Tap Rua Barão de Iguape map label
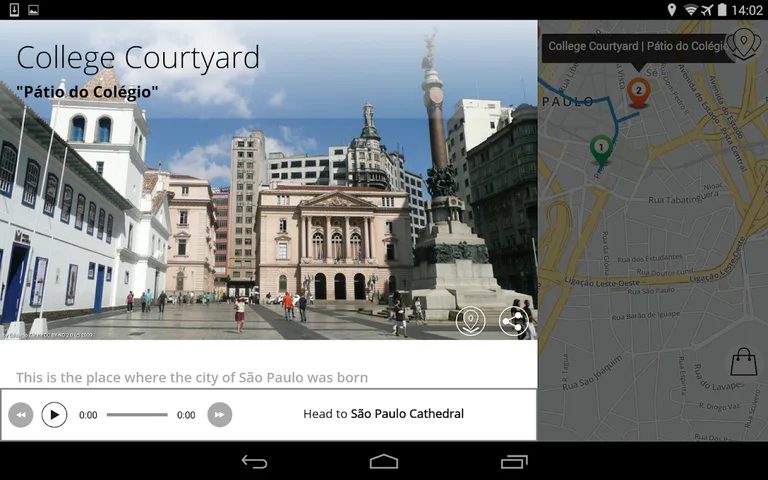Image resolution: width=768 pixels, height=480 pixels. [x=646, y=316]
